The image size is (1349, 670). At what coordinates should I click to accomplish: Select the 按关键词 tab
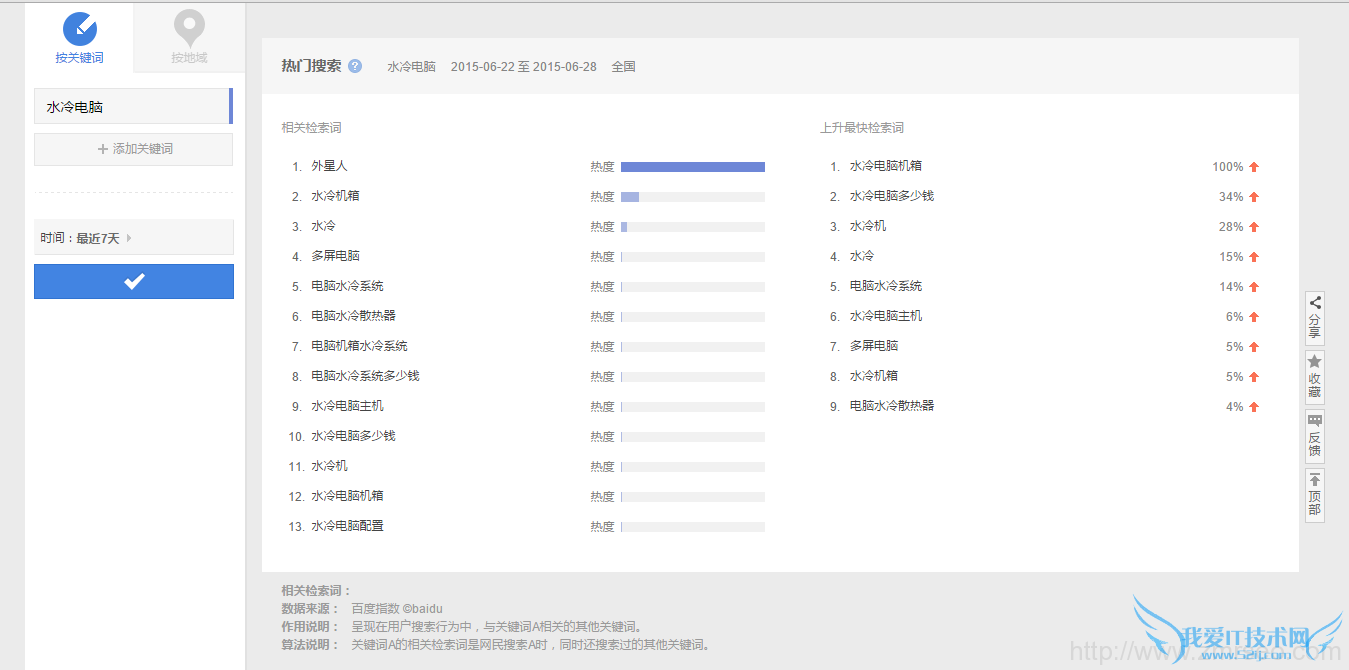[79, 38]
